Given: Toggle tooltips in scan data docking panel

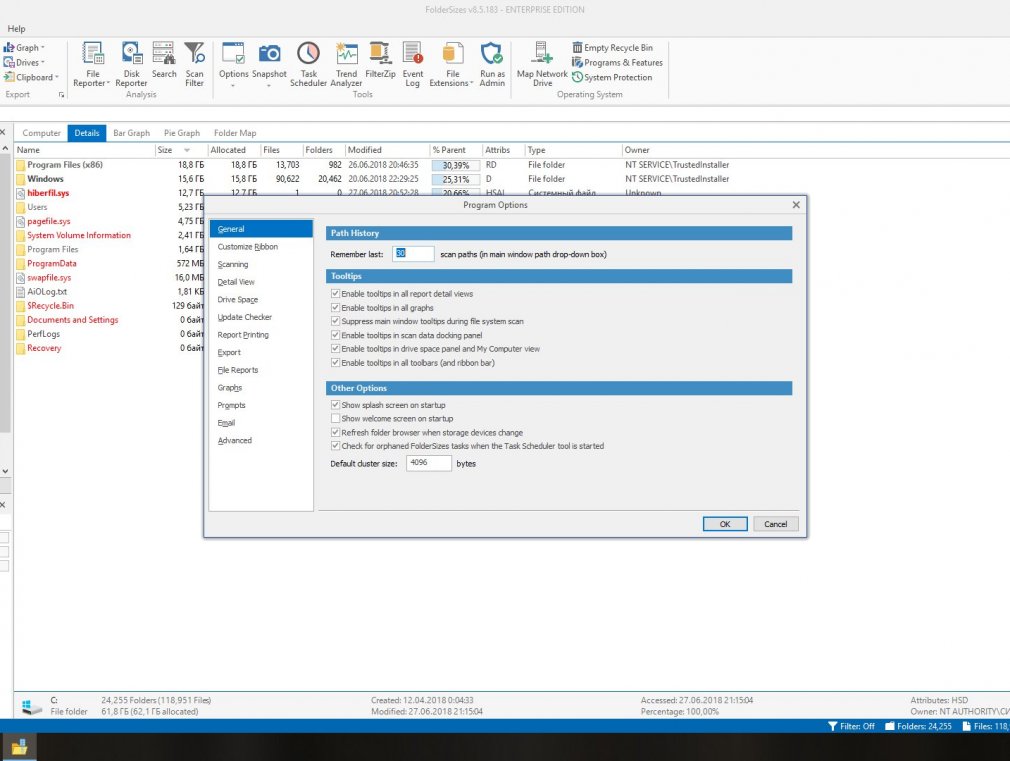Looking at the screenshot, I should 335,335.
